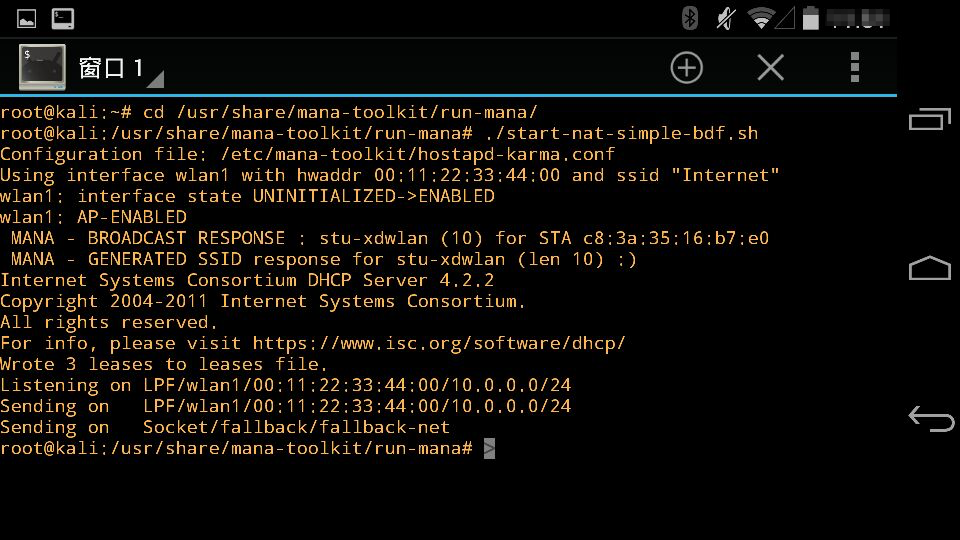This screenshot has width=960, height=540.
Task: Tap the terminal emulator app icon
Action: click(x=42, y=67)
